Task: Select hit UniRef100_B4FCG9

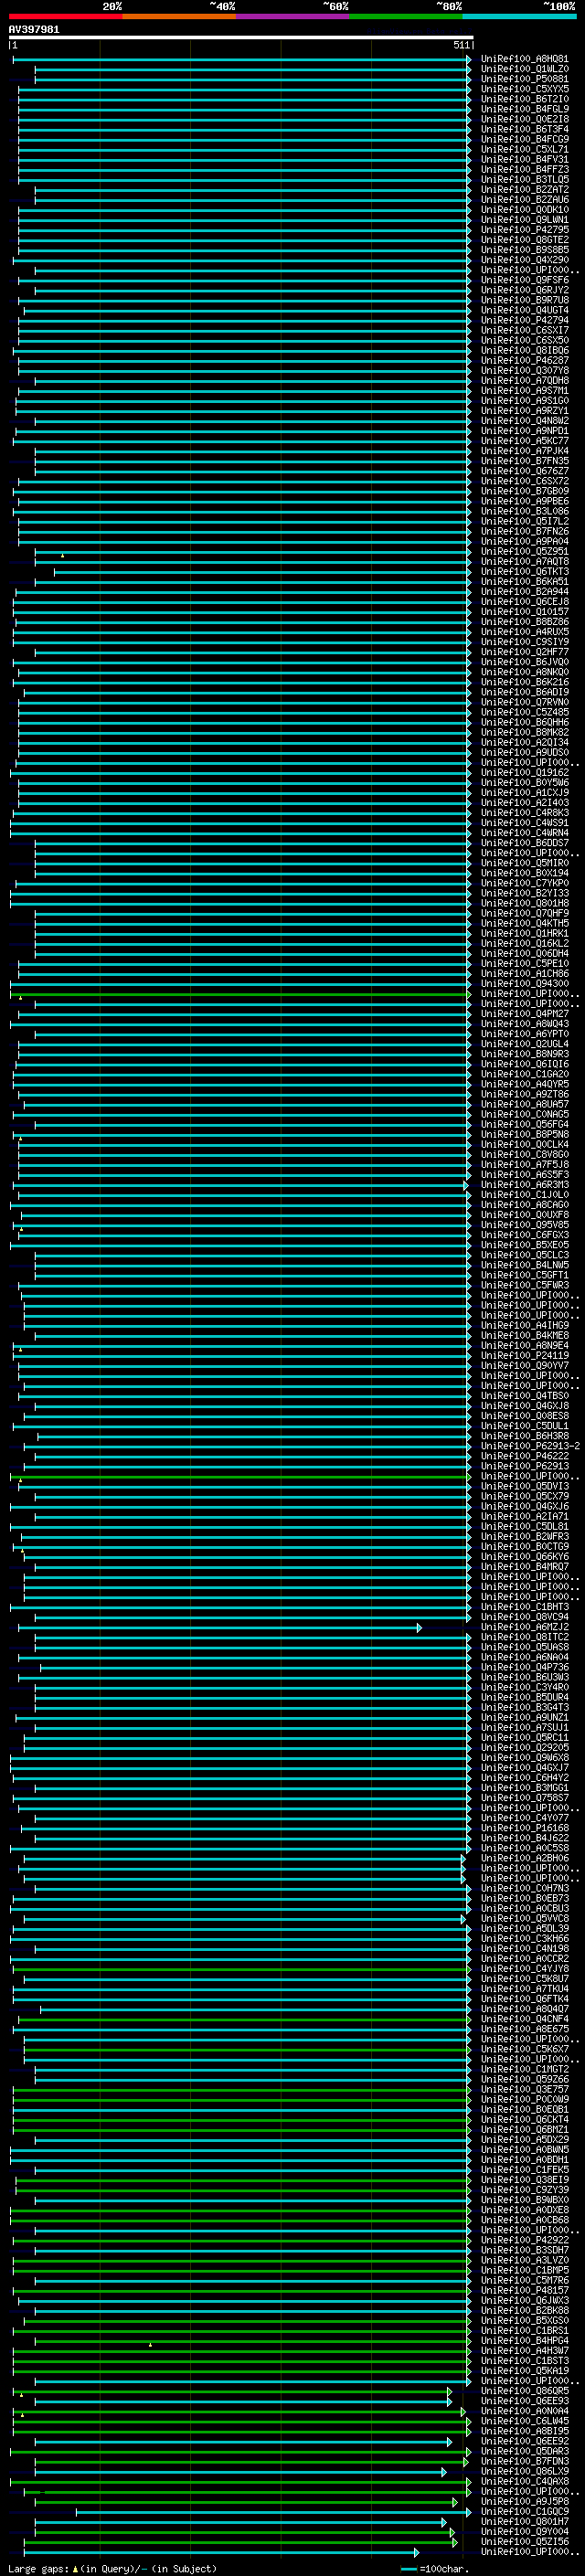Action: (524, 139)
